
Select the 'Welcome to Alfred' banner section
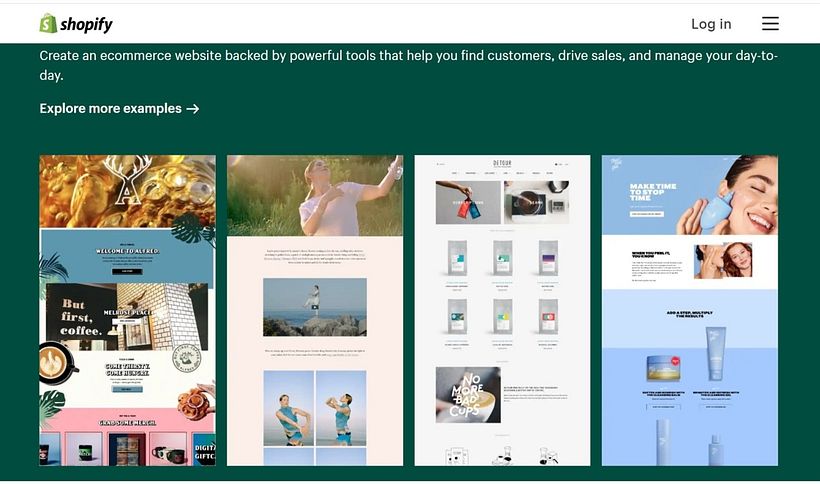pyautogui.click(x=127, y=256)
